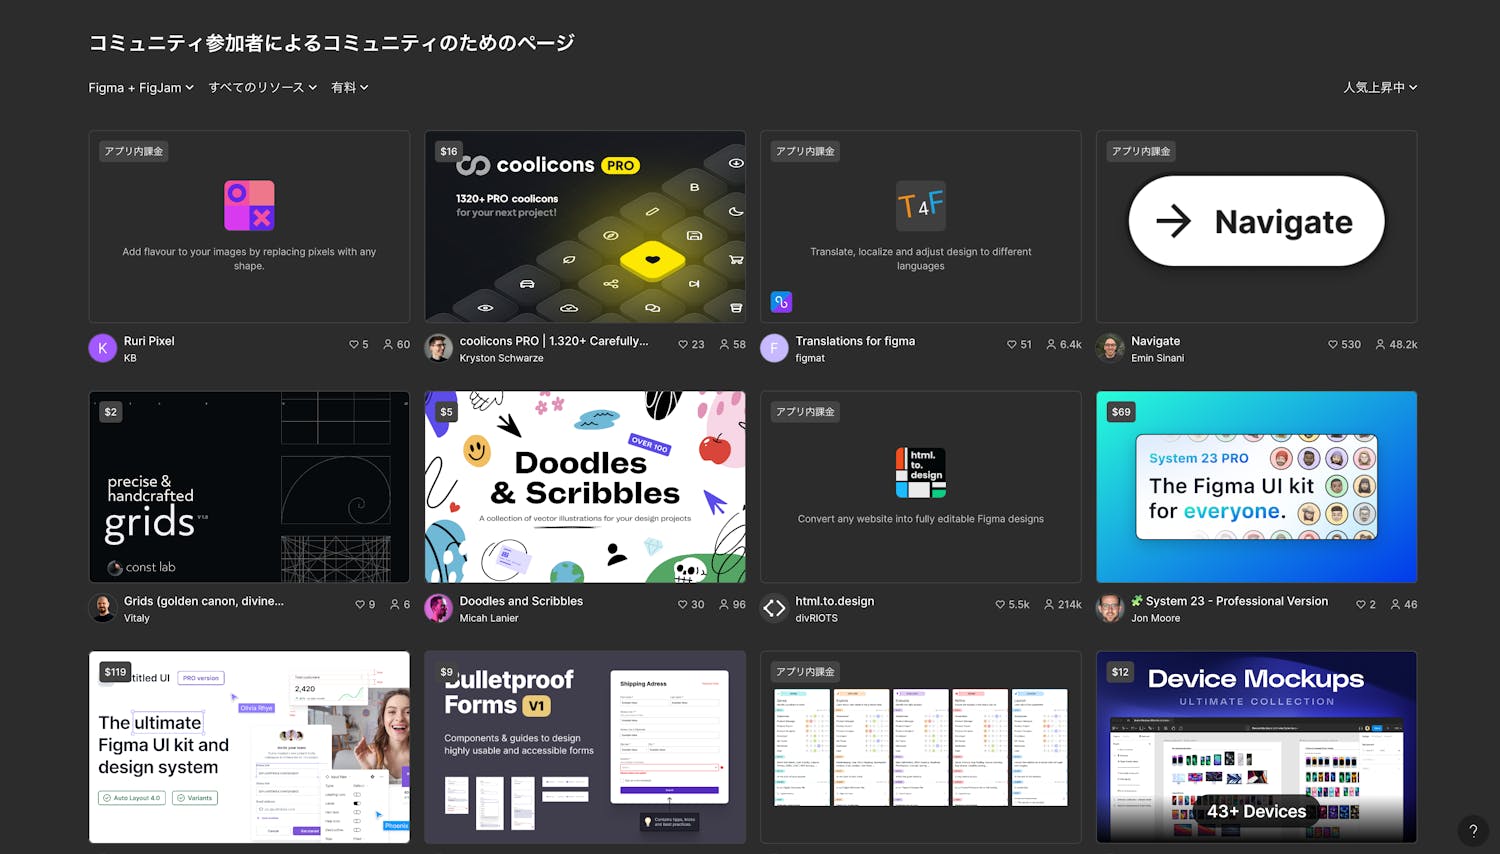The height and width of the screenshot is (854, 1500).
Task: Expand the すべてのリソース filter dropdown
Action: (x=262, y=88)
